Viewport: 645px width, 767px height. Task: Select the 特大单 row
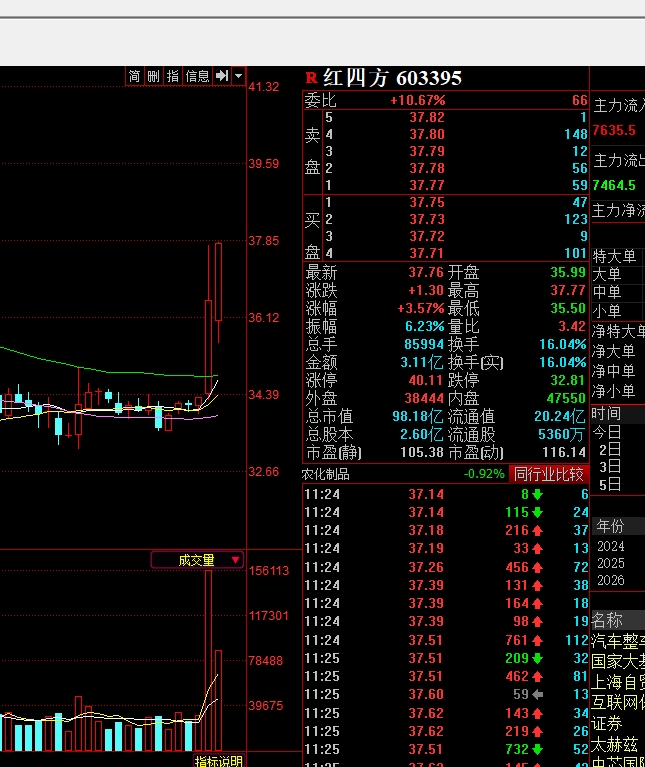click(x=618, y=256)
